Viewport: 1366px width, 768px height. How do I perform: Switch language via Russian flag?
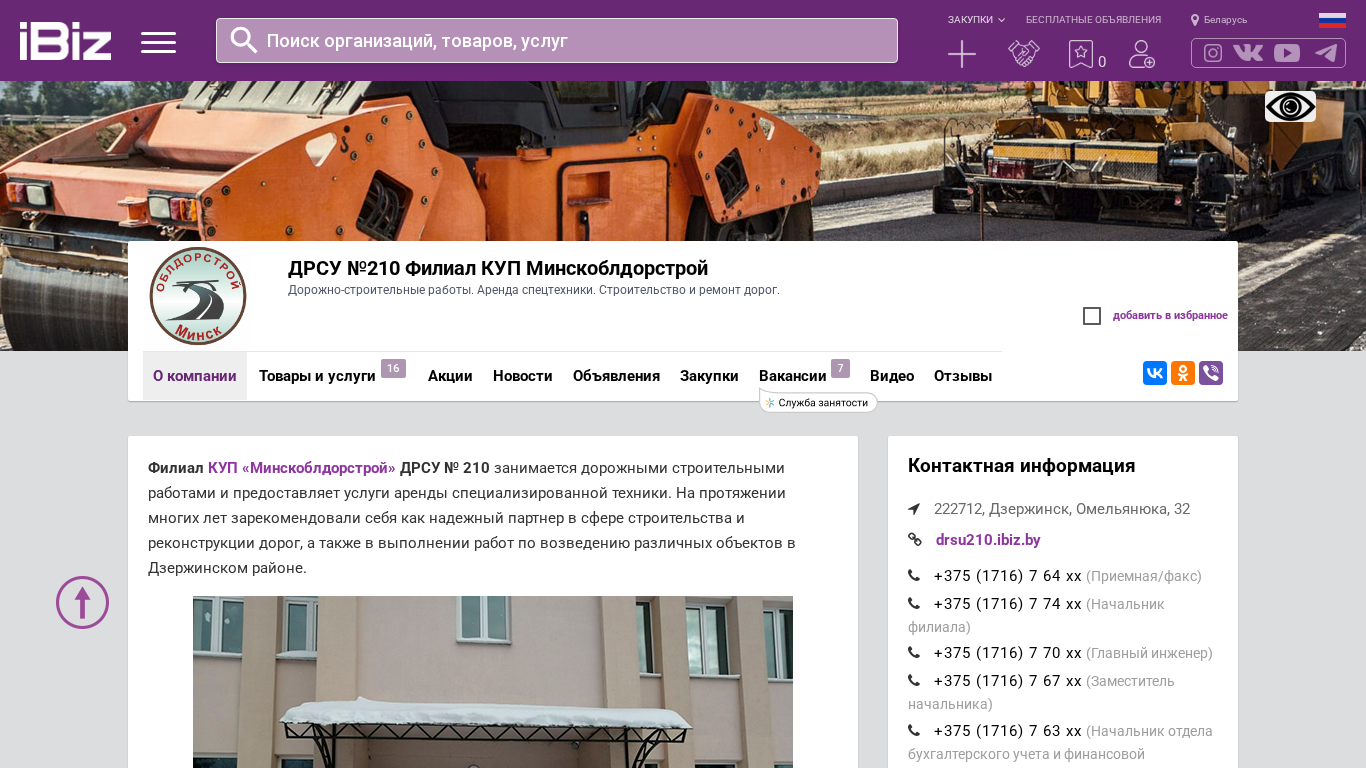point(1332,20)
